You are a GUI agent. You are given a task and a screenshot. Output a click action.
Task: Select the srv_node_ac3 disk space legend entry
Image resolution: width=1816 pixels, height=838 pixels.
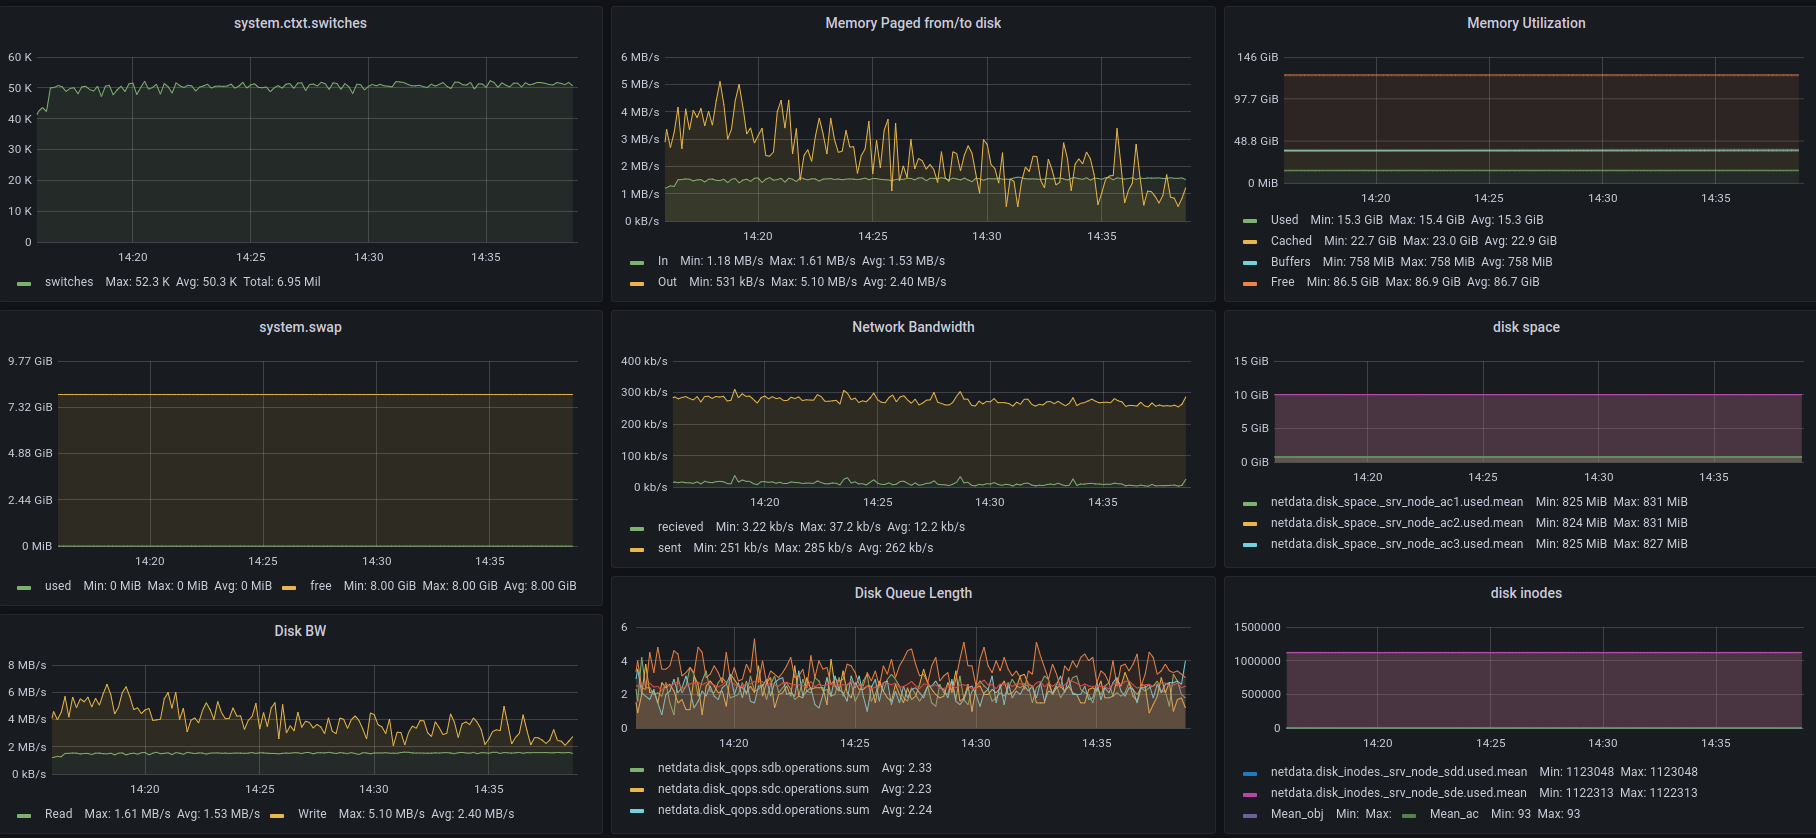click(1396, 544)
